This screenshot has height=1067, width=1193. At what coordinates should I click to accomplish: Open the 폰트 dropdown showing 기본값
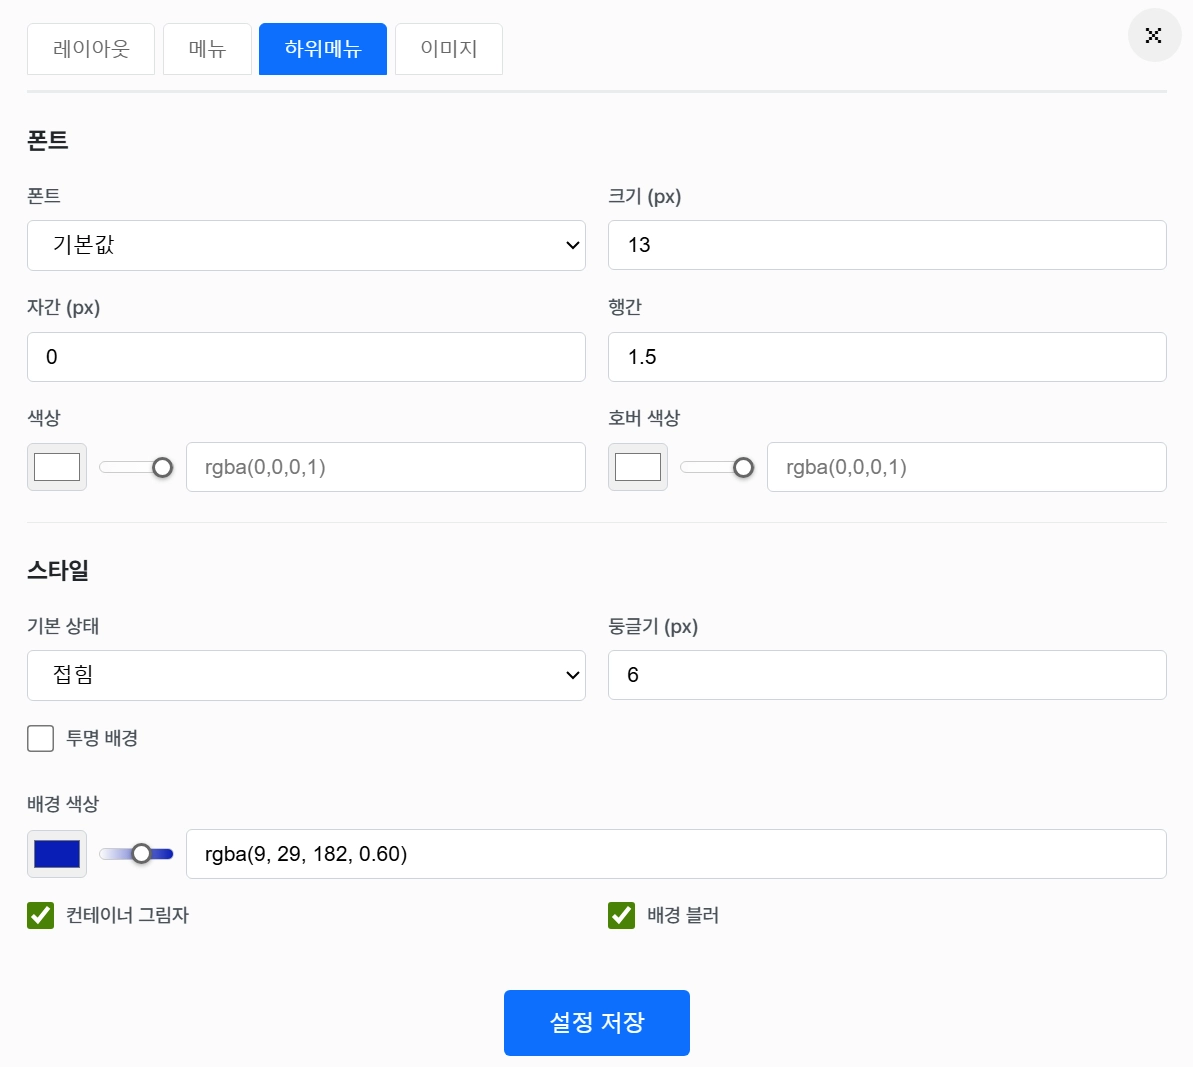[306, 245]
